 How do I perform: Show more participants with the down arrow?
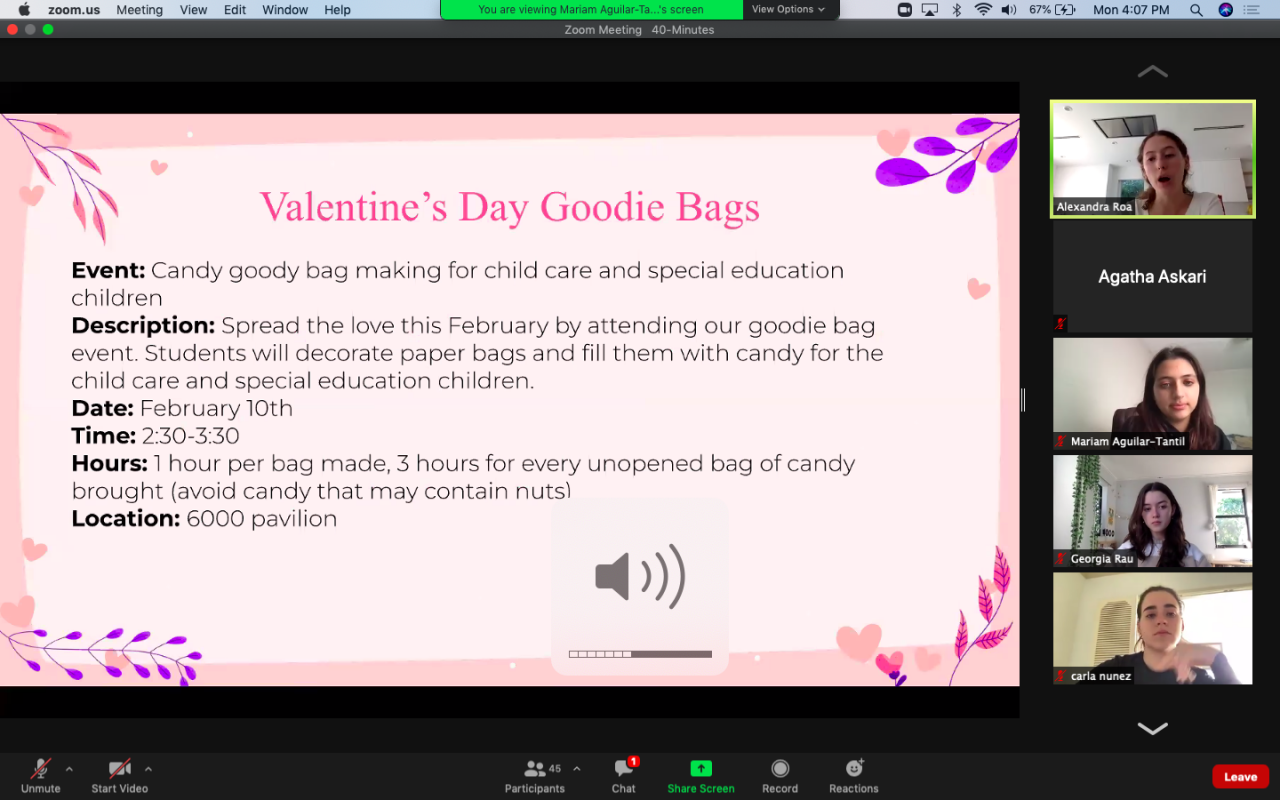pos(1152,729)
